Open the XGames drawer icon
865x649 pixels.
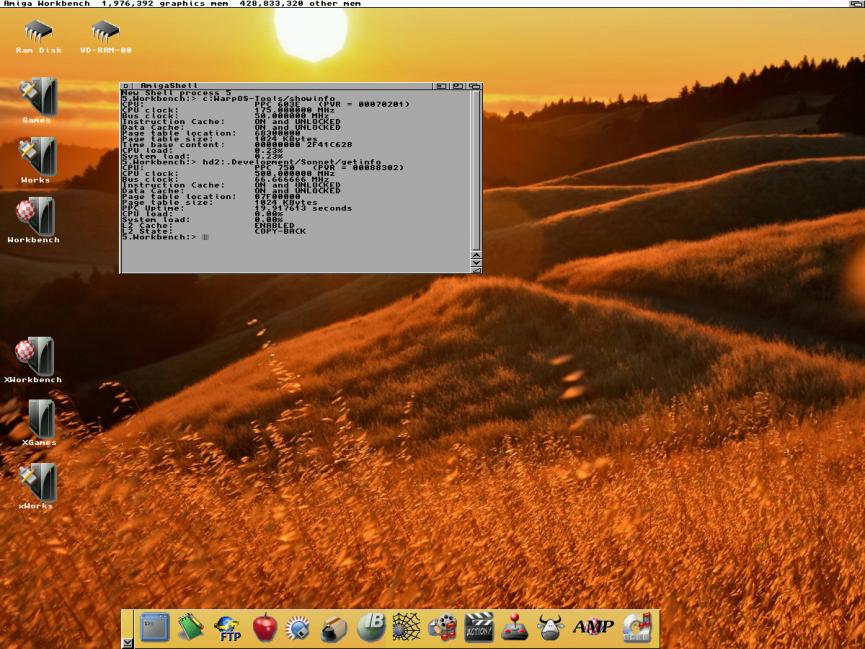pos(39,420)
